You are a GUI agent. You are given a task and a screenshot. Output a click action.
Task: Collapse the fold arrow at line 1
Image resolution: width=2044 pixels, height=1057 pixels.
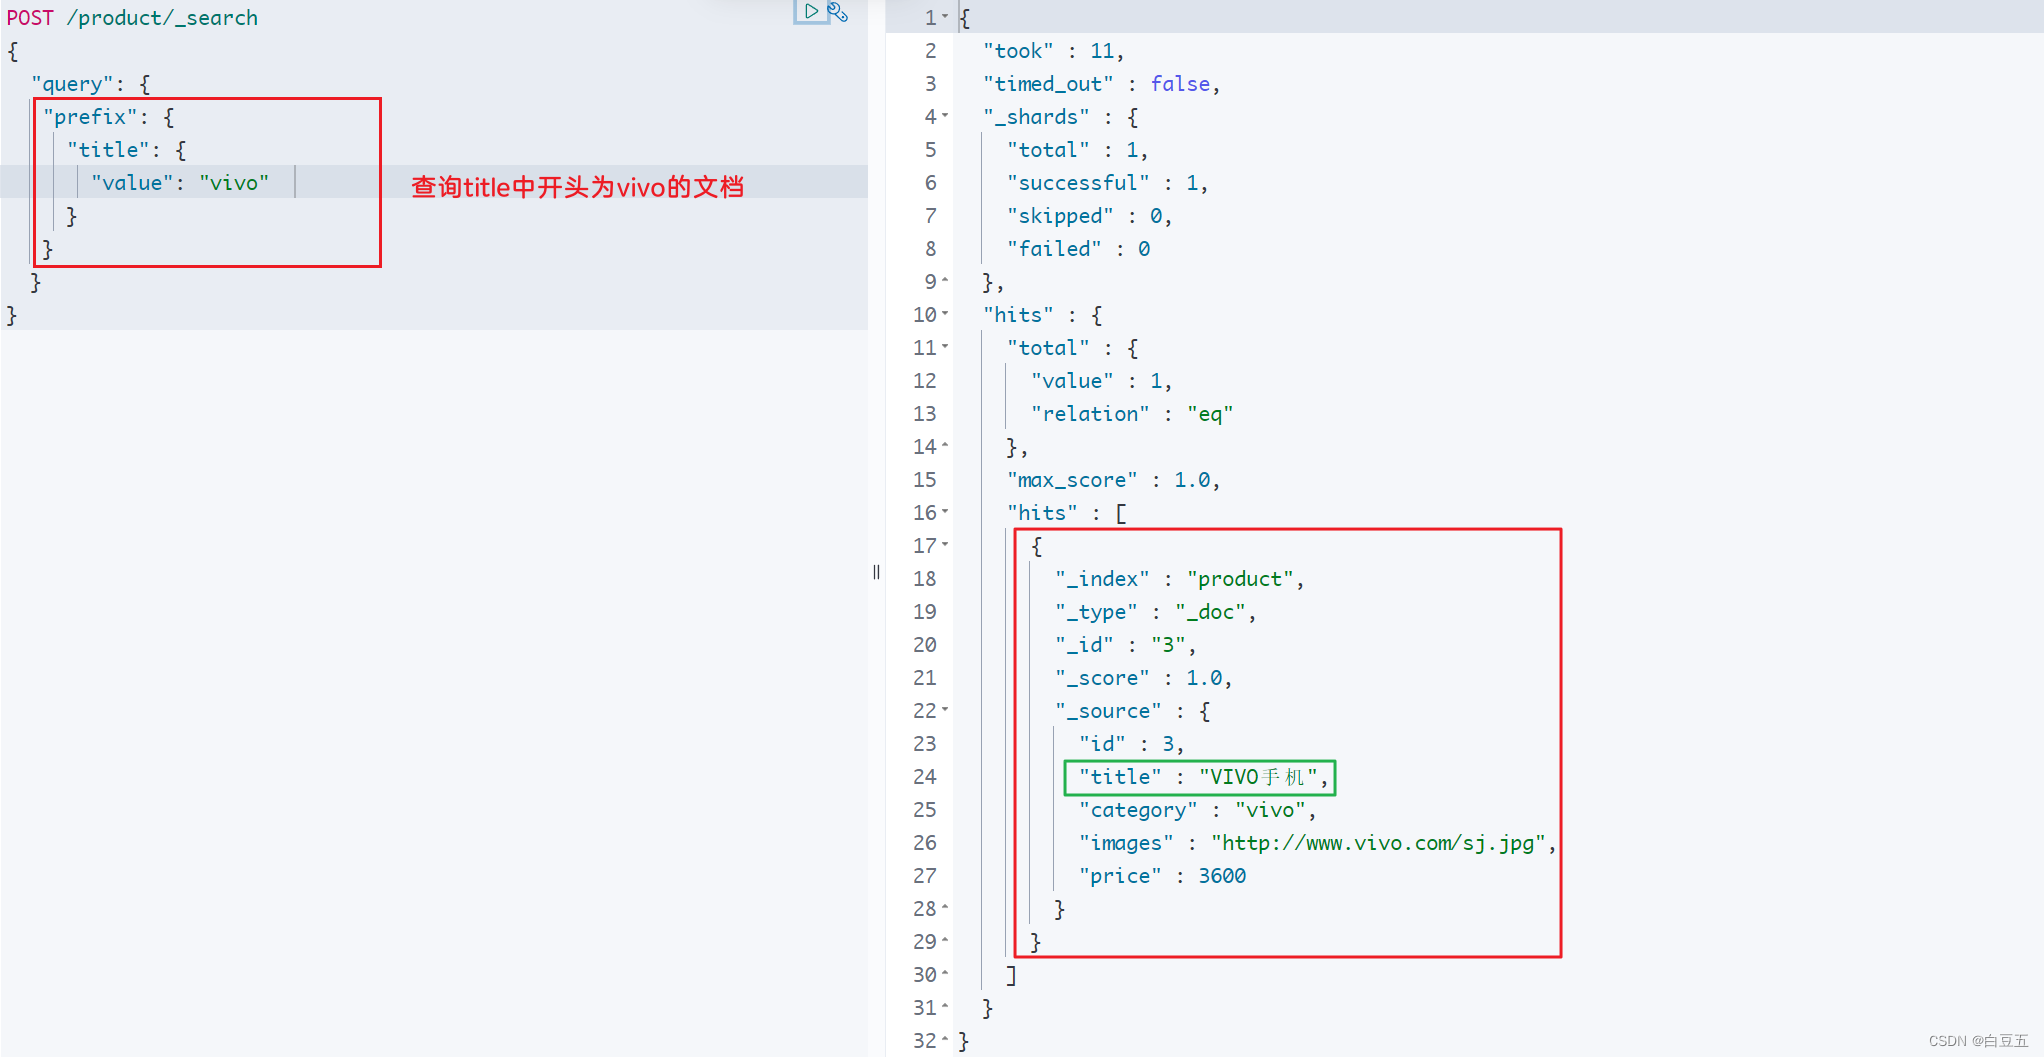pyautogui.click(x=945, y=17)
